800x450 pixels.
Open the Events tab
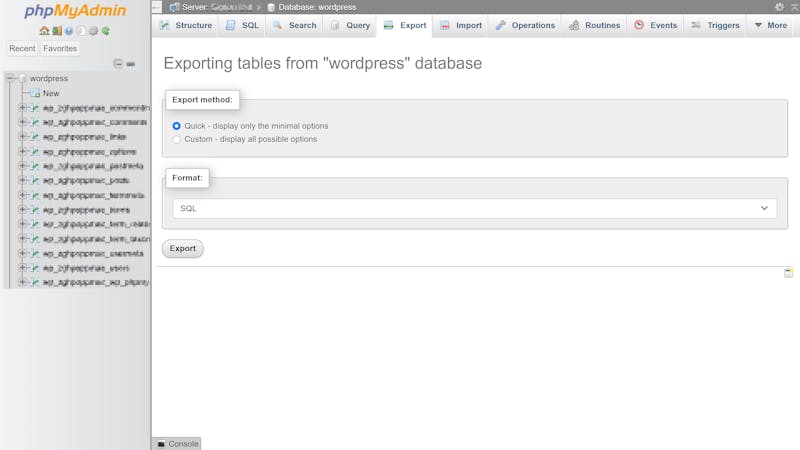click(x=656, y=25)
